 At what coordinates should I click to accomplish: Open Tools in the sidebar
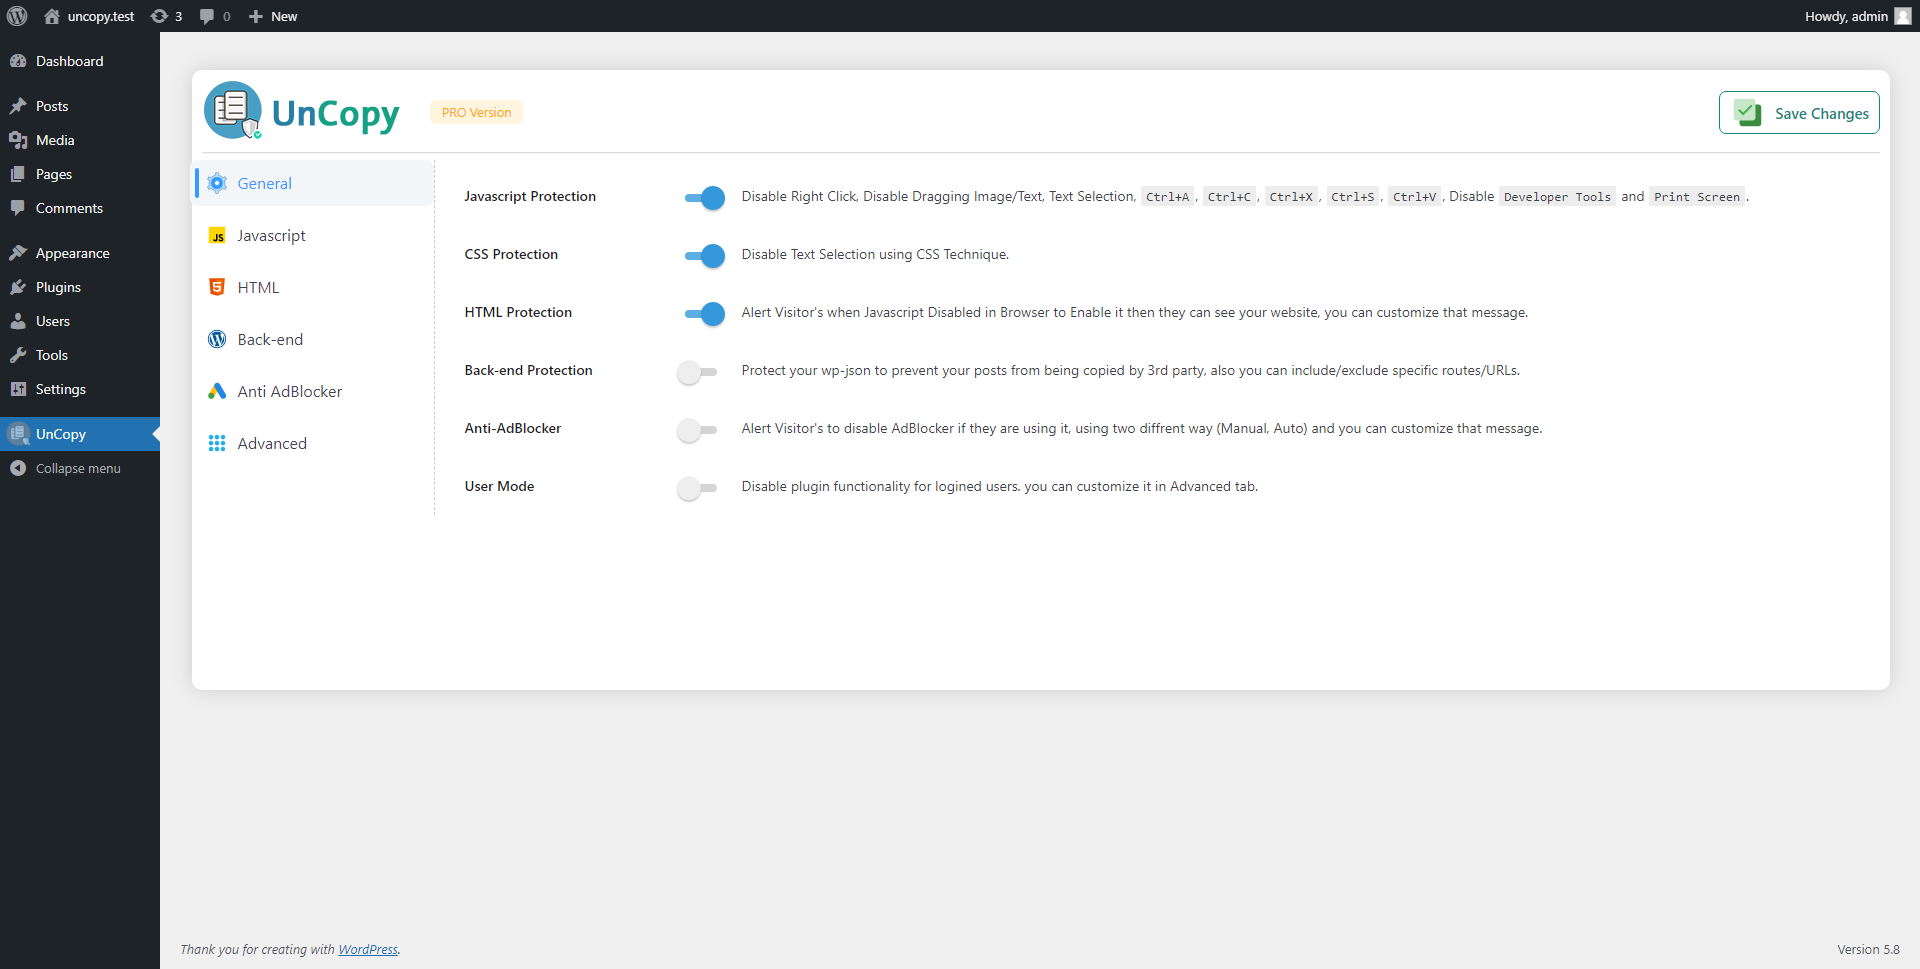point(80,355)
